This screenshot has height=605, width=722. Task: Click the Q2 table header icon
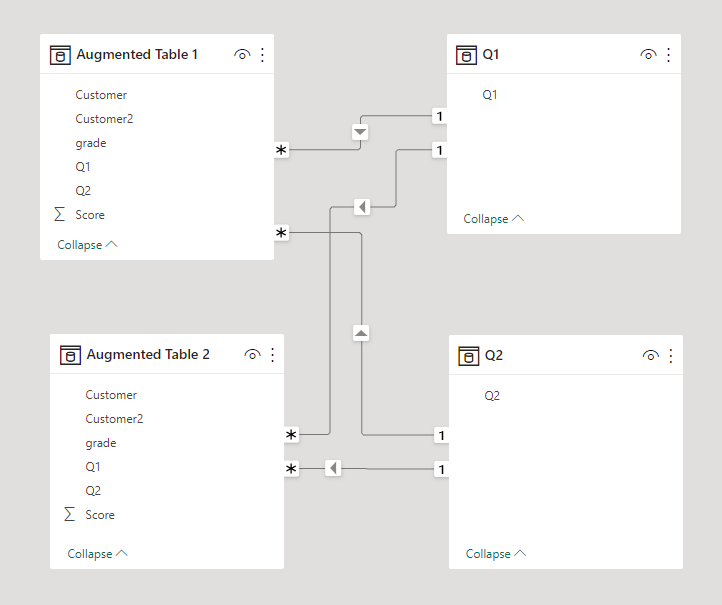coord(468,356)
